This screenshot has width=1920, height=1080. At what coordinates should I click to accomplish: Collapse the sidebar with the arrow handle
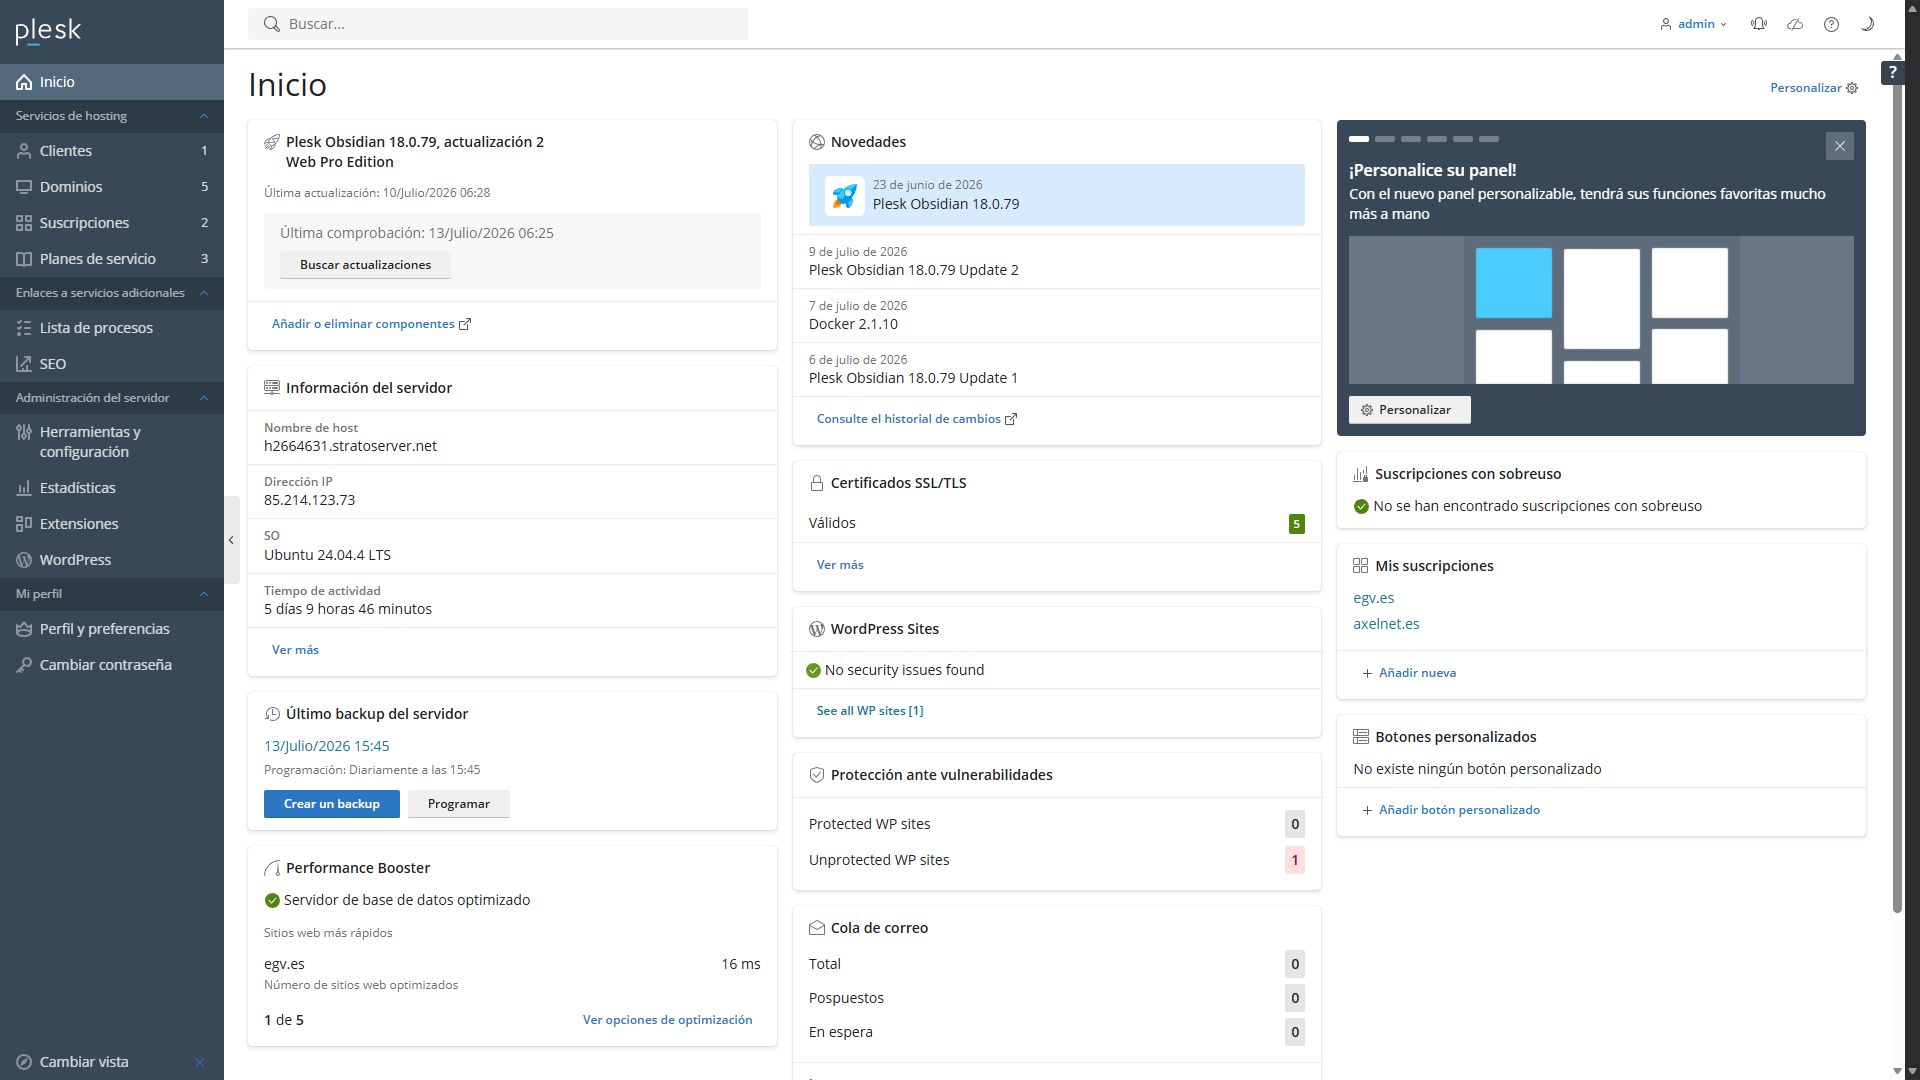point(231,540)
